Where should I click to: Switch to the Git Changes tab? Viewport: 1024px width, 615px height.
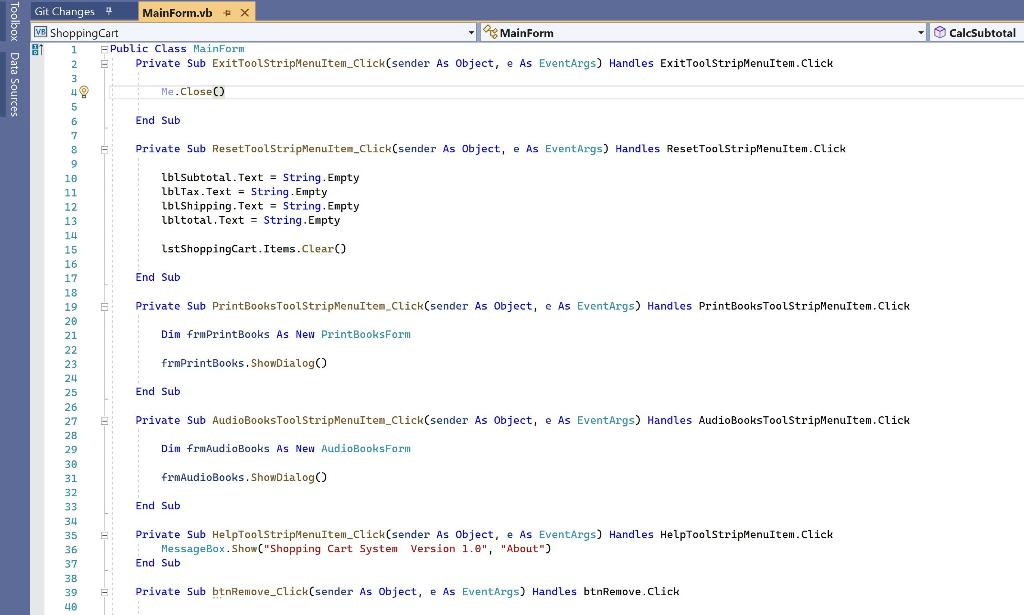pyautogui.click(x=65, y=12)
